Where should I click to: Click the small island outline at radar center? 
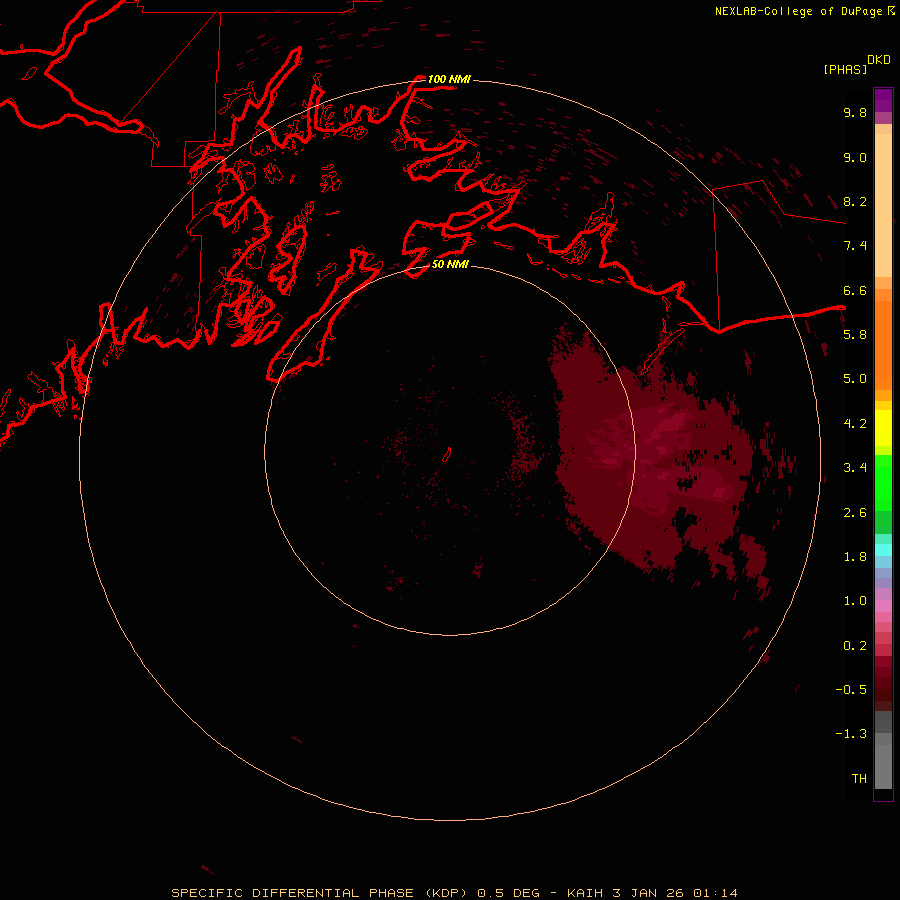point(447,455)
